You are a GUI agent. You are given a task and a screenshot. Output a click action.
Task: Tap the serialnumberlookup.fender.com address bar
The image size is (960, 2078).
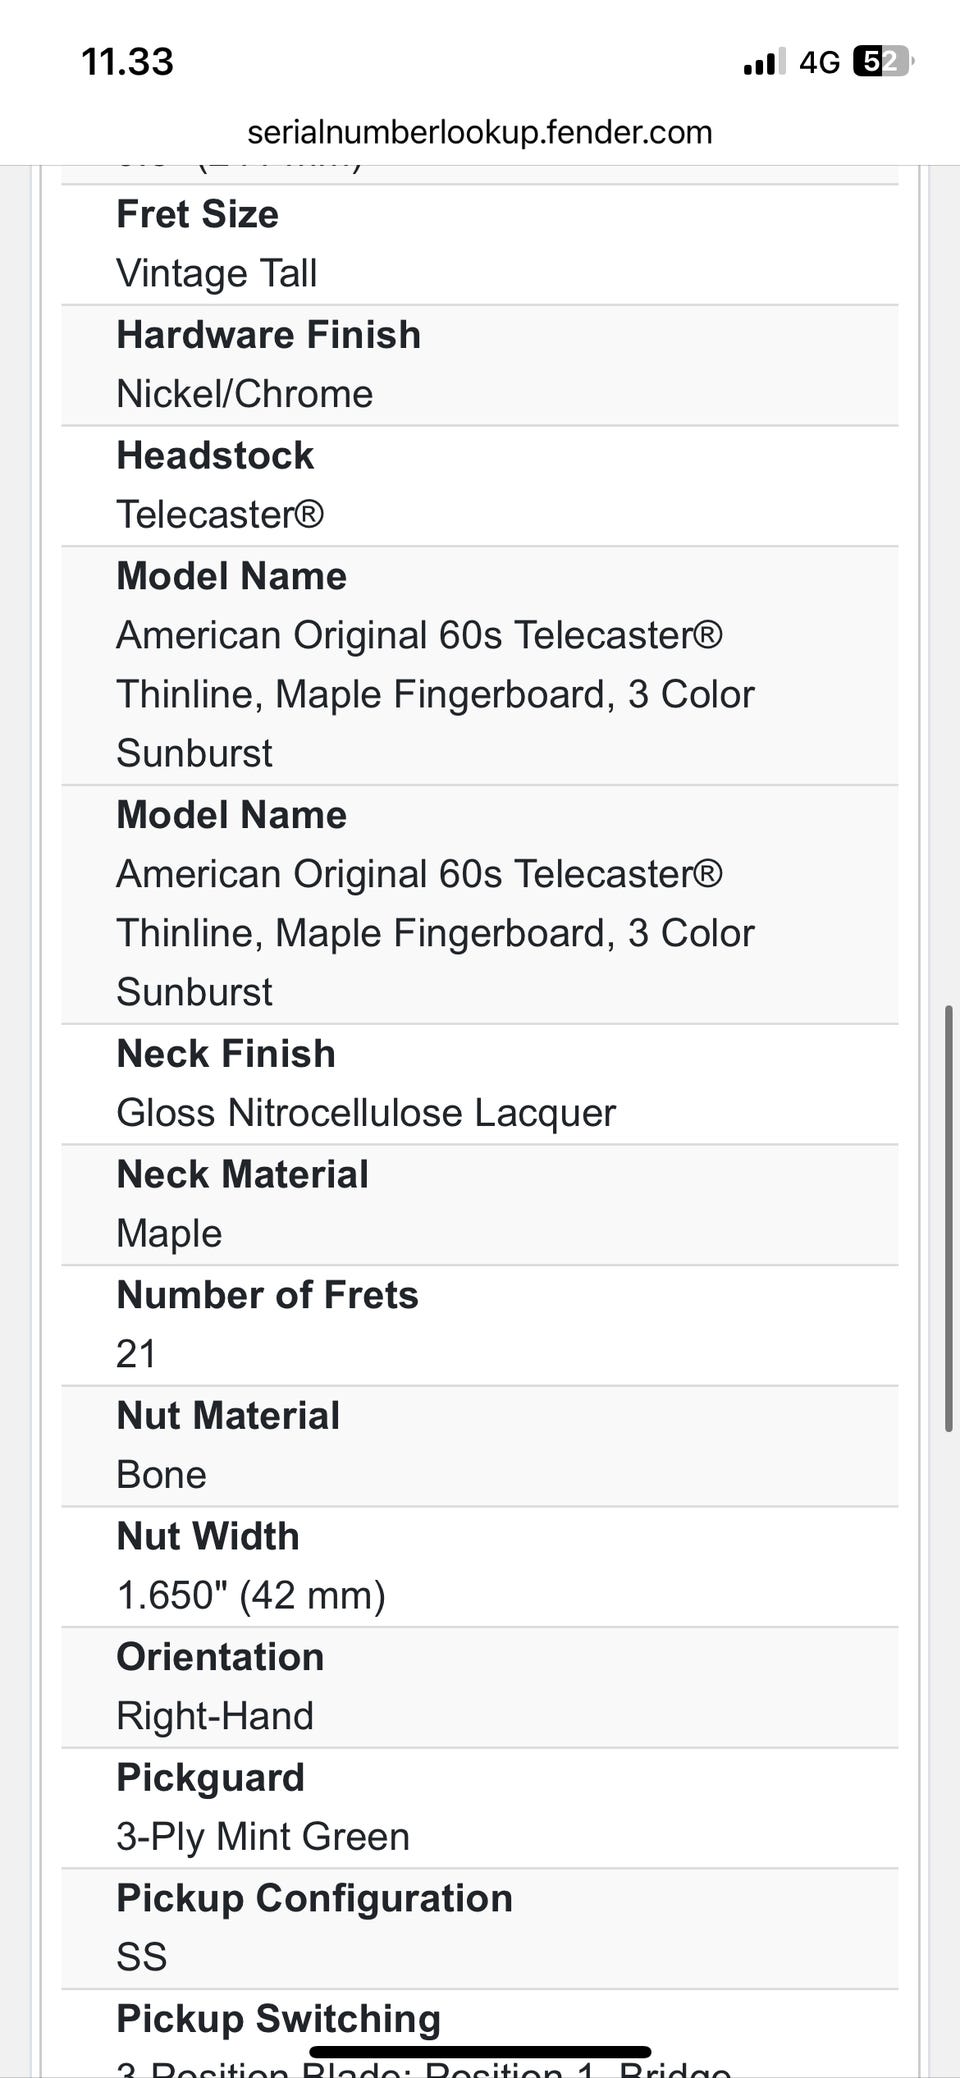click(480, 132)
